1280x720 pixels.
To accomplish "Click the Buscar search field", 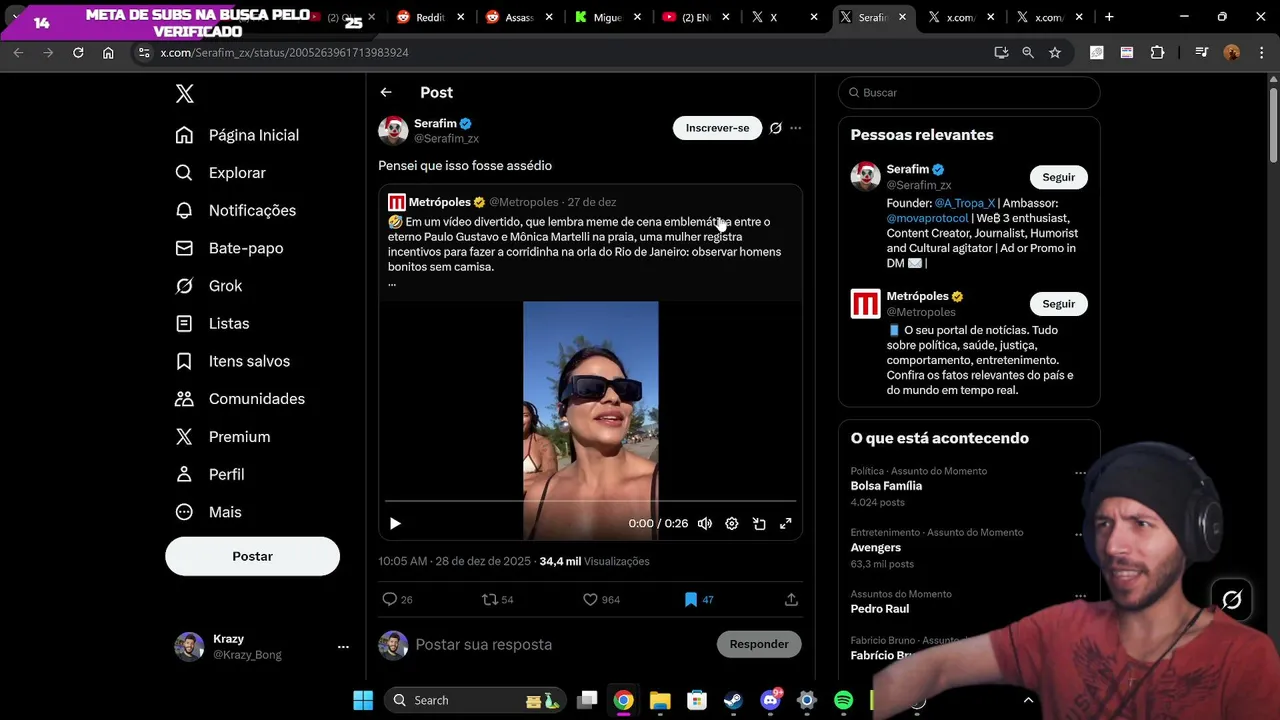I will pyautogui.click(x=969, y=92).
